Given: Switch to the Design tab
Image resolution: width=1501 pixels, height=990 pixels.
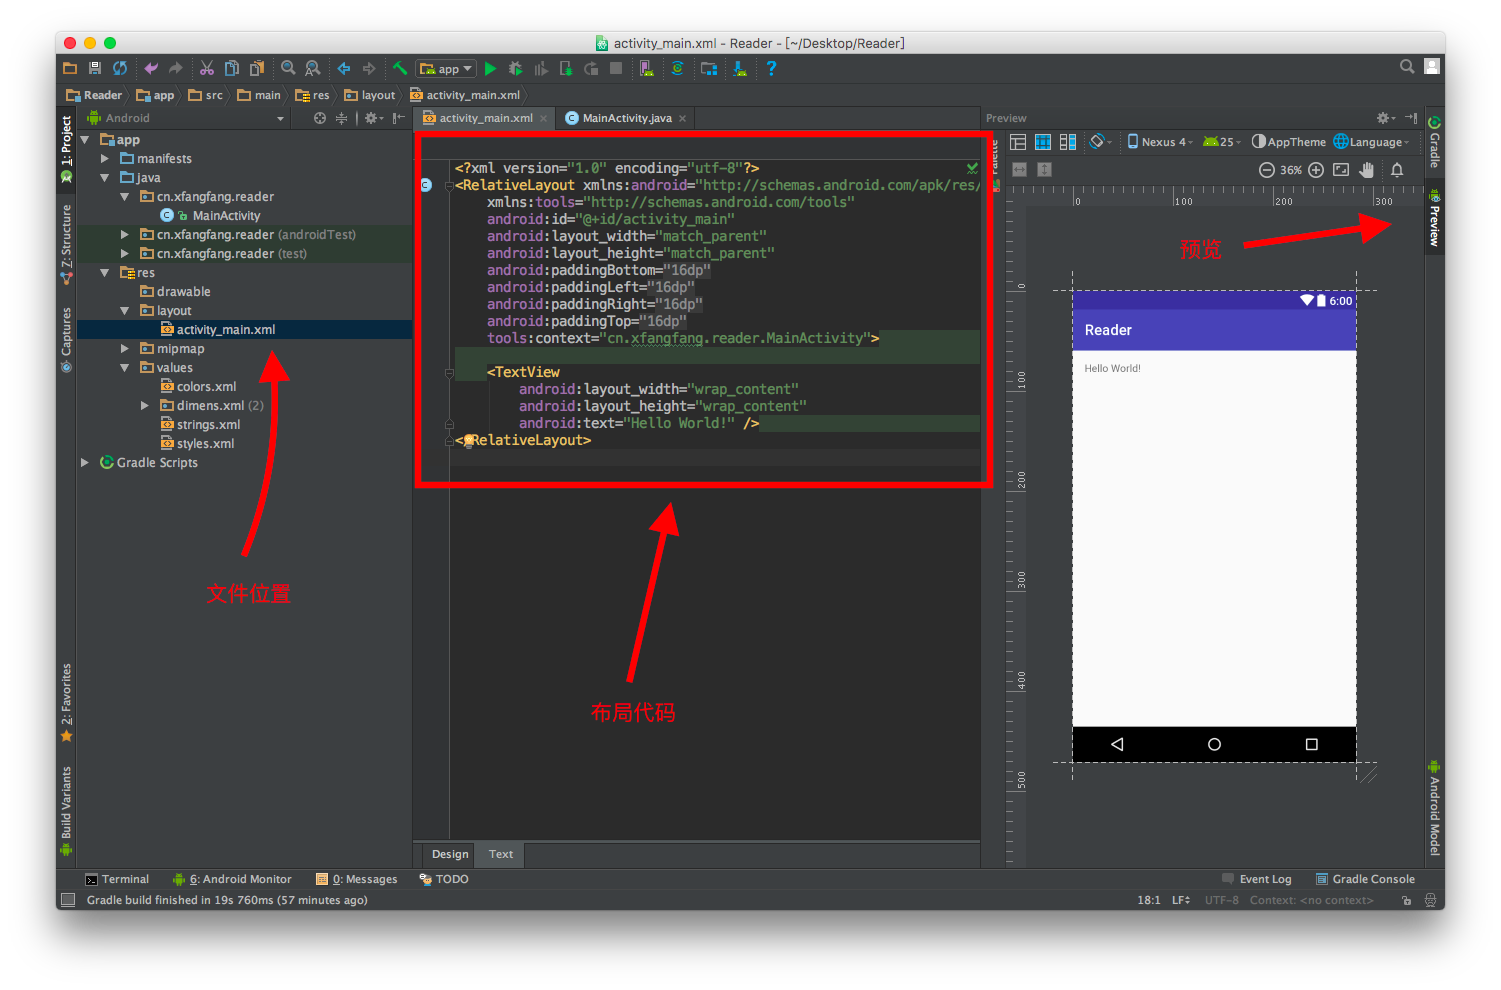Looking at the screenshot, I should [x=450, y=854].
